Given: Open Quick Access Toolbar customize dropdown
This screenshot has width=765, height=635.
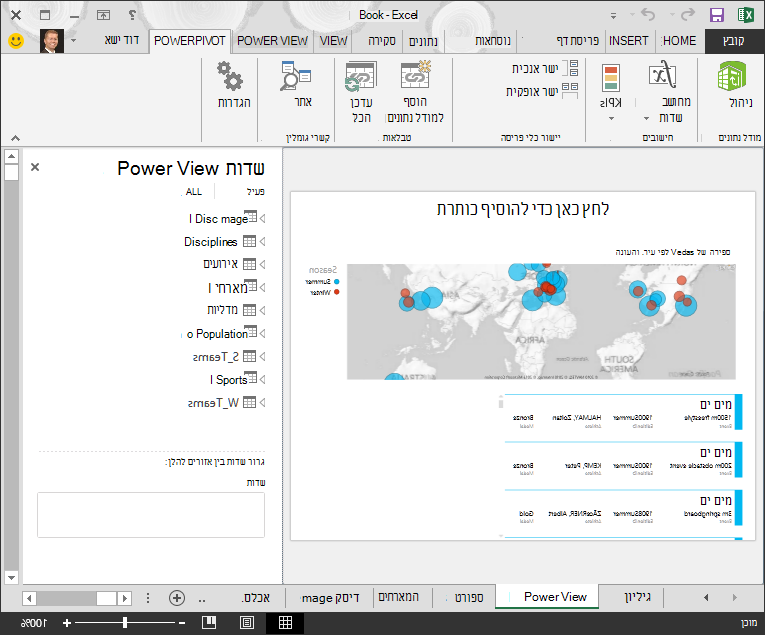Looking at the screenshot, I should pos(613,16).
